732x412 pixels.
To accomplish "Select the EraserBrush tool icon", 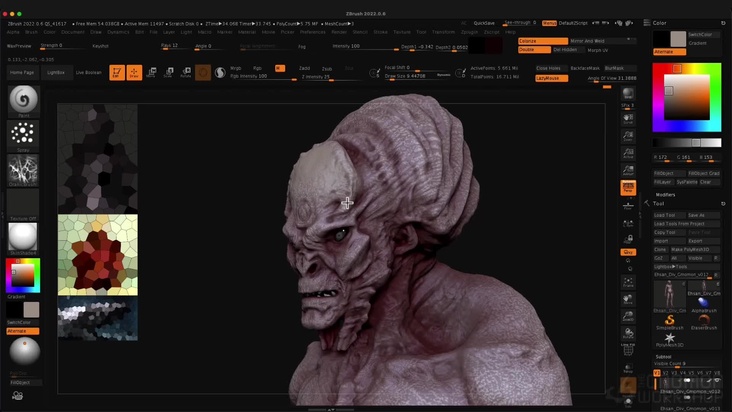I will point(704,321).
